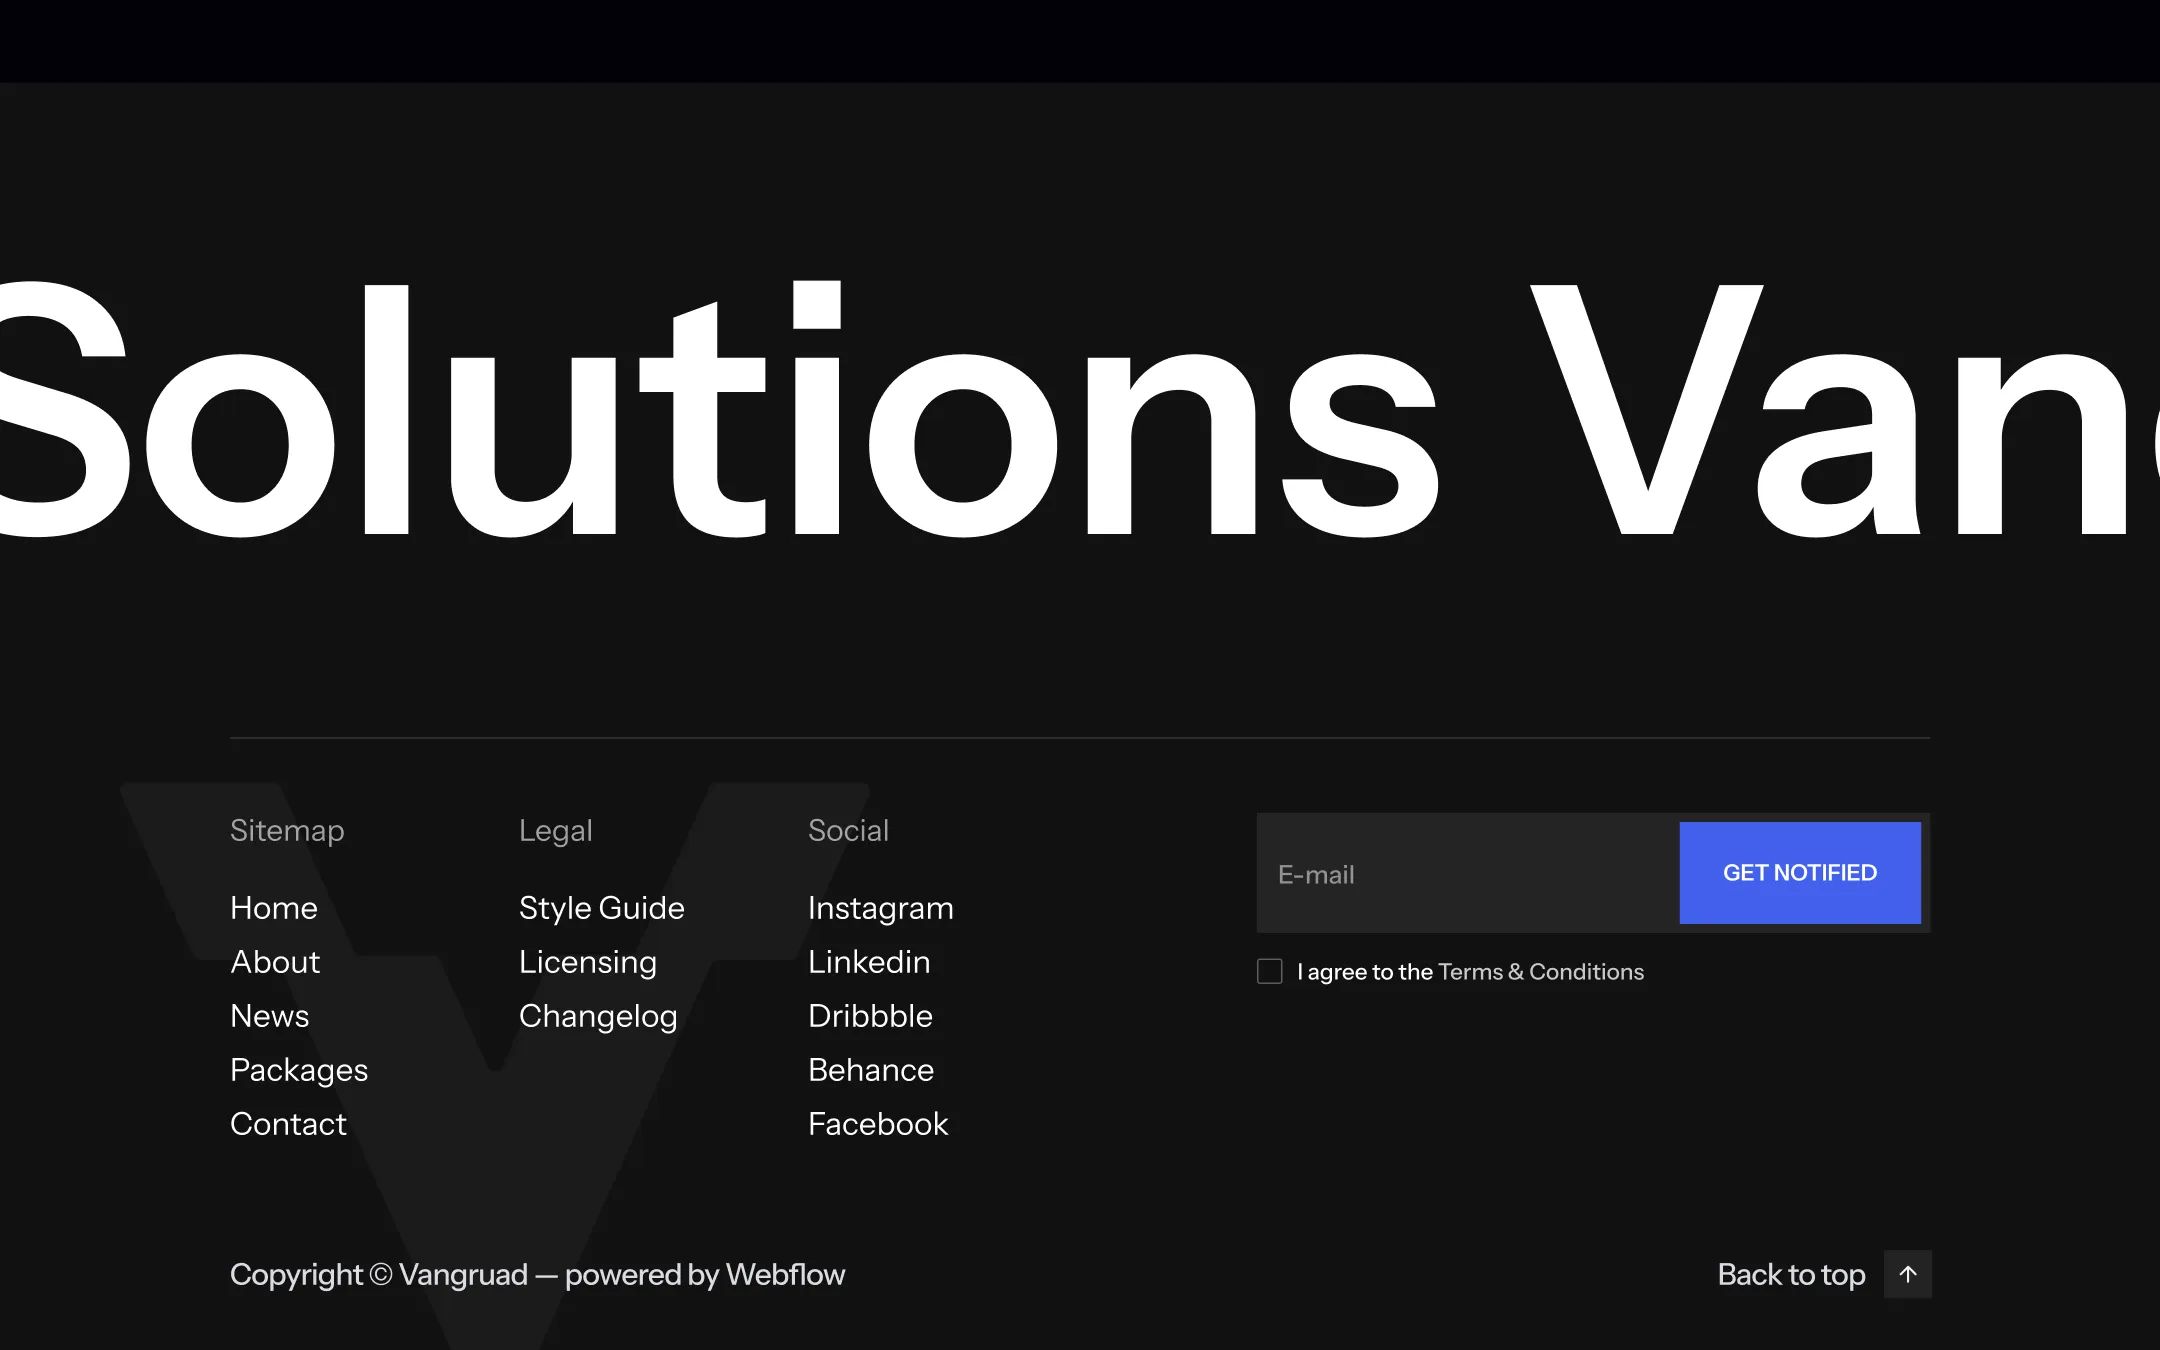
Task: Open the Terms & Conditions link
Action: pyautogui.click(x=1541, y=972)
